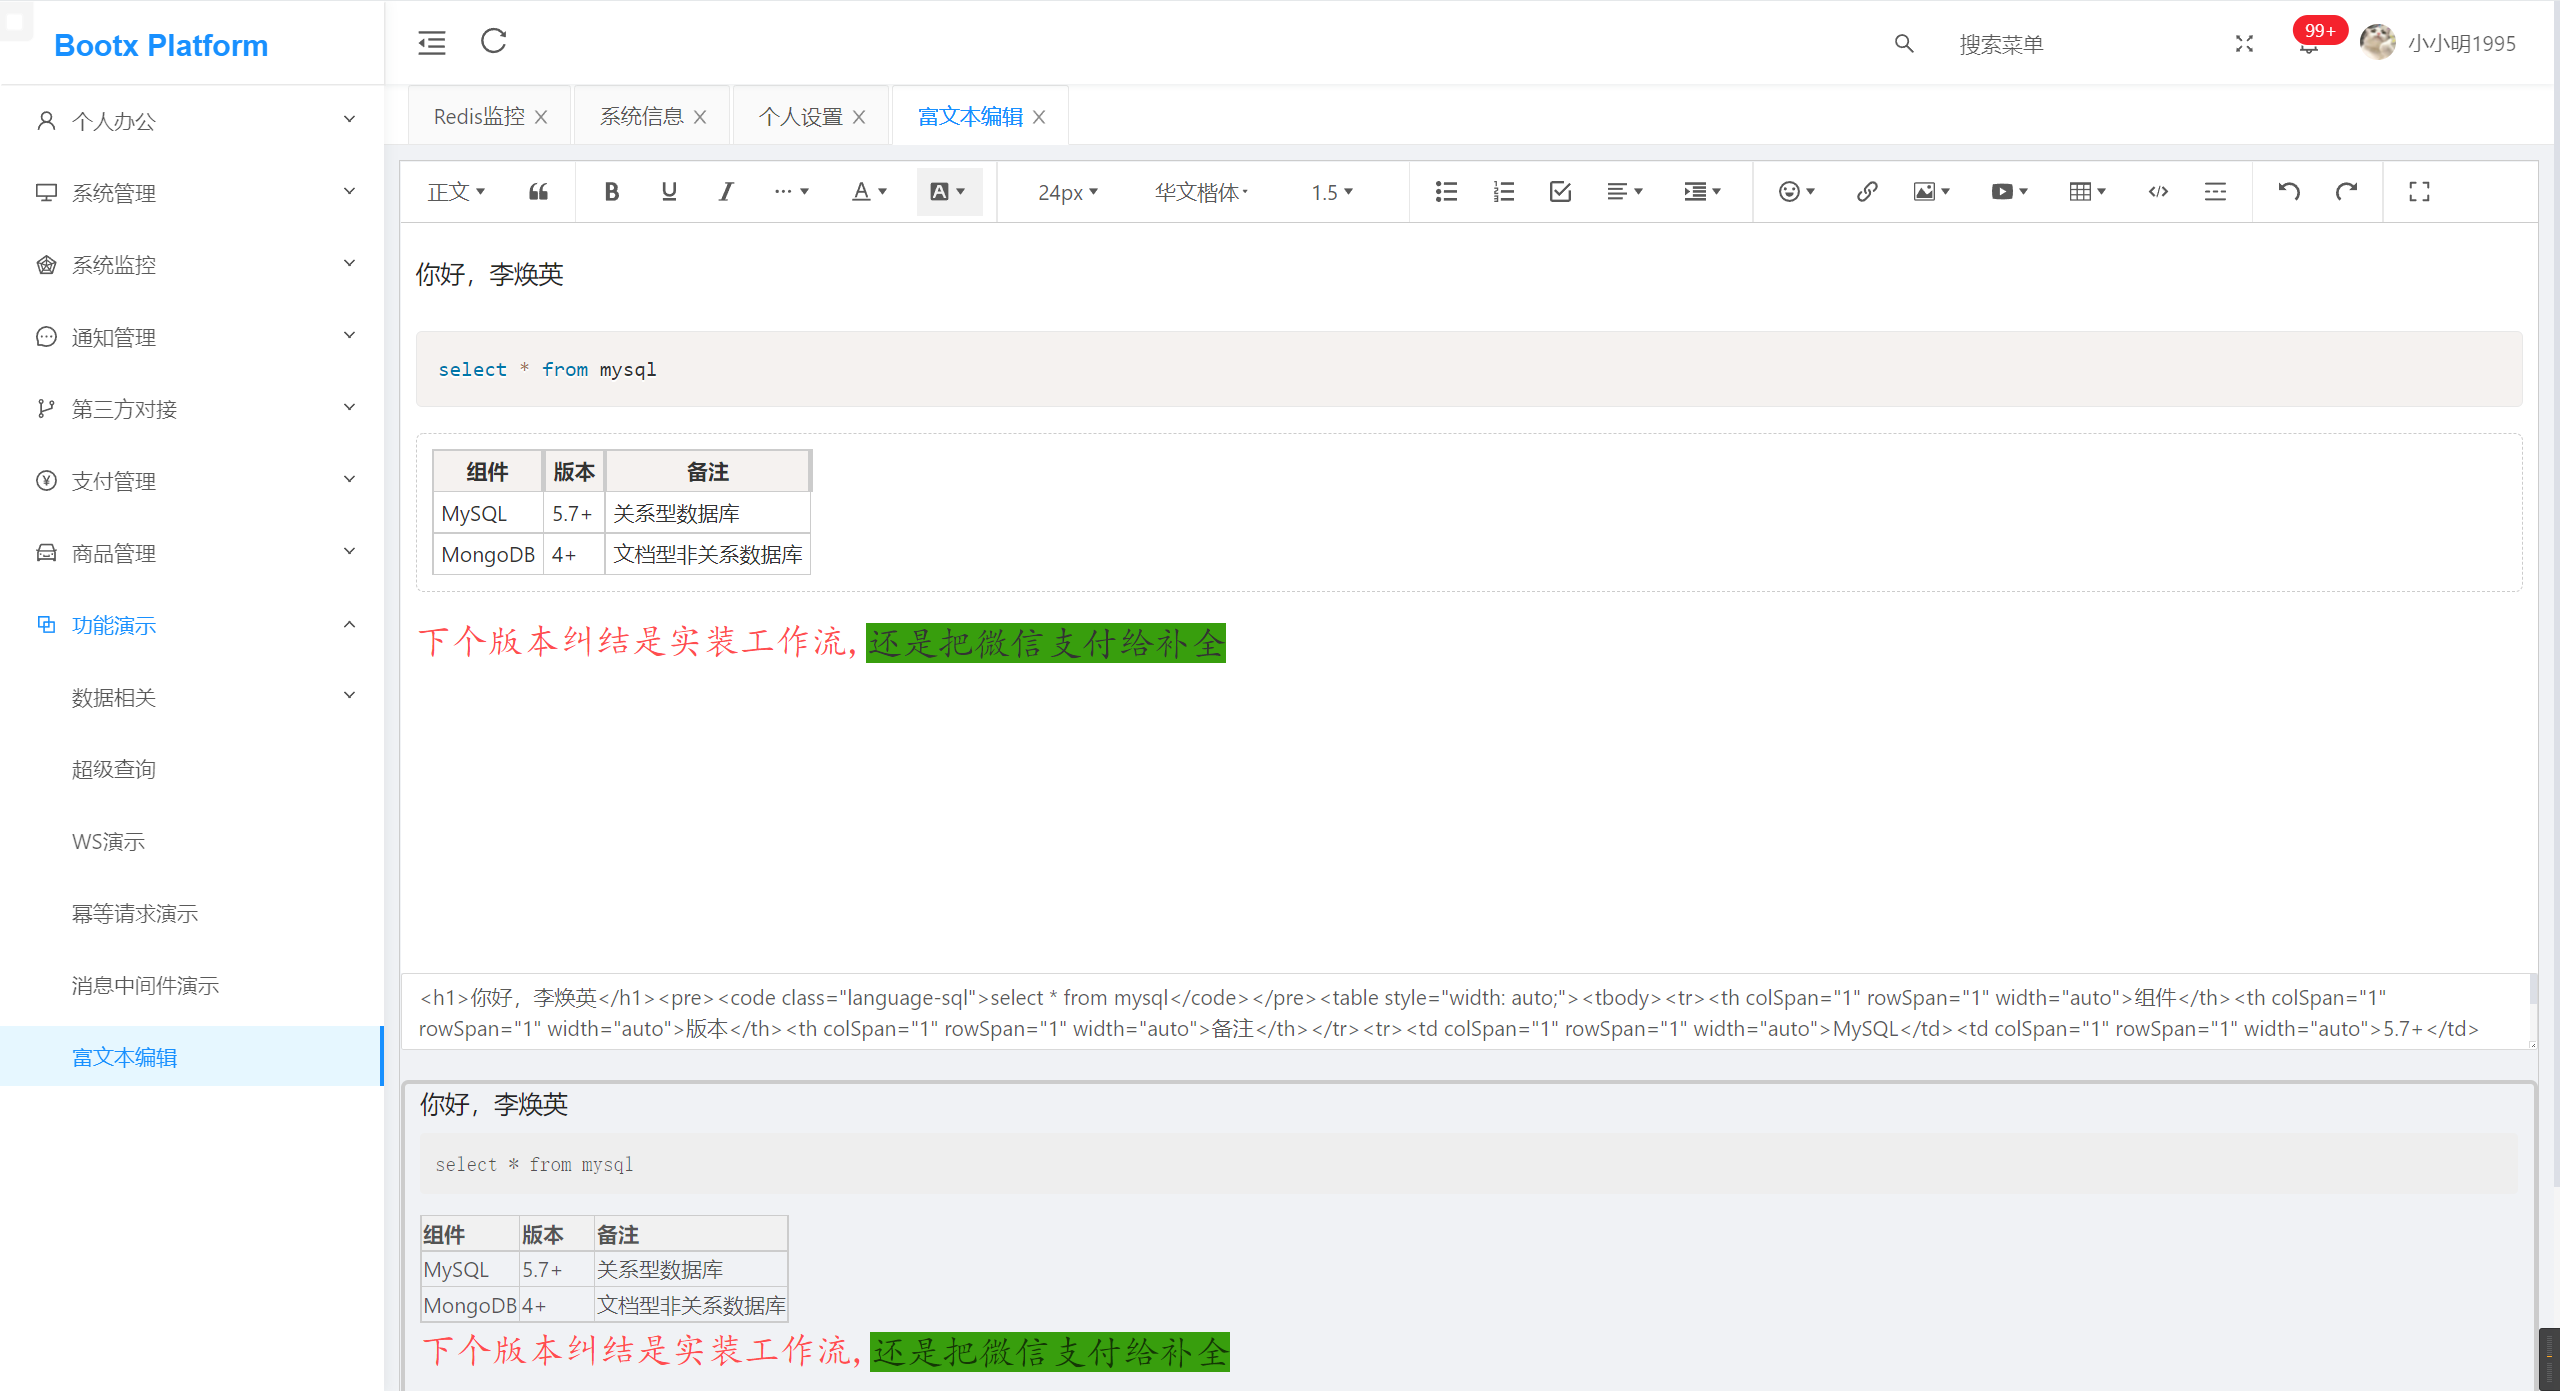Insert a divider line via toolbar icon
The width and height of the screenshot is (2560, 1391).
2215,192
